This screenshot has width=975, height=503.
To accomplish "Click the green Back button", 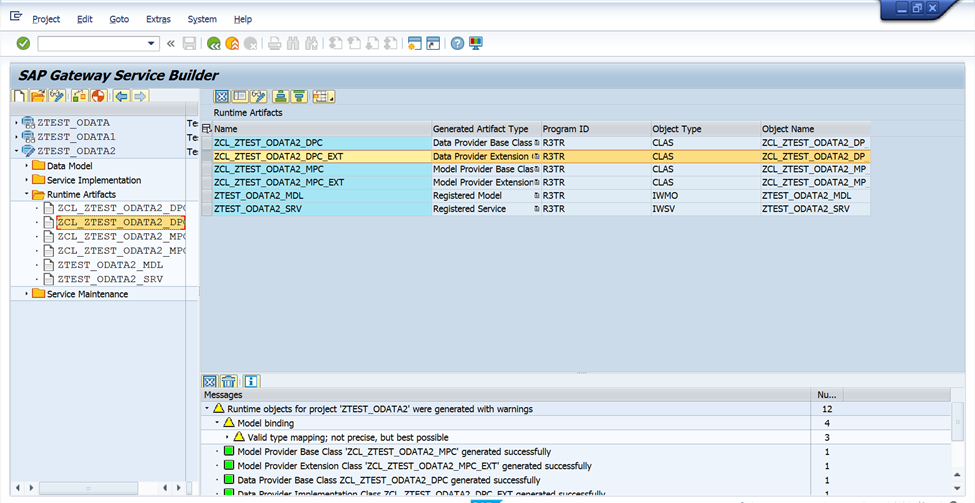I will [x=214, y=44].
